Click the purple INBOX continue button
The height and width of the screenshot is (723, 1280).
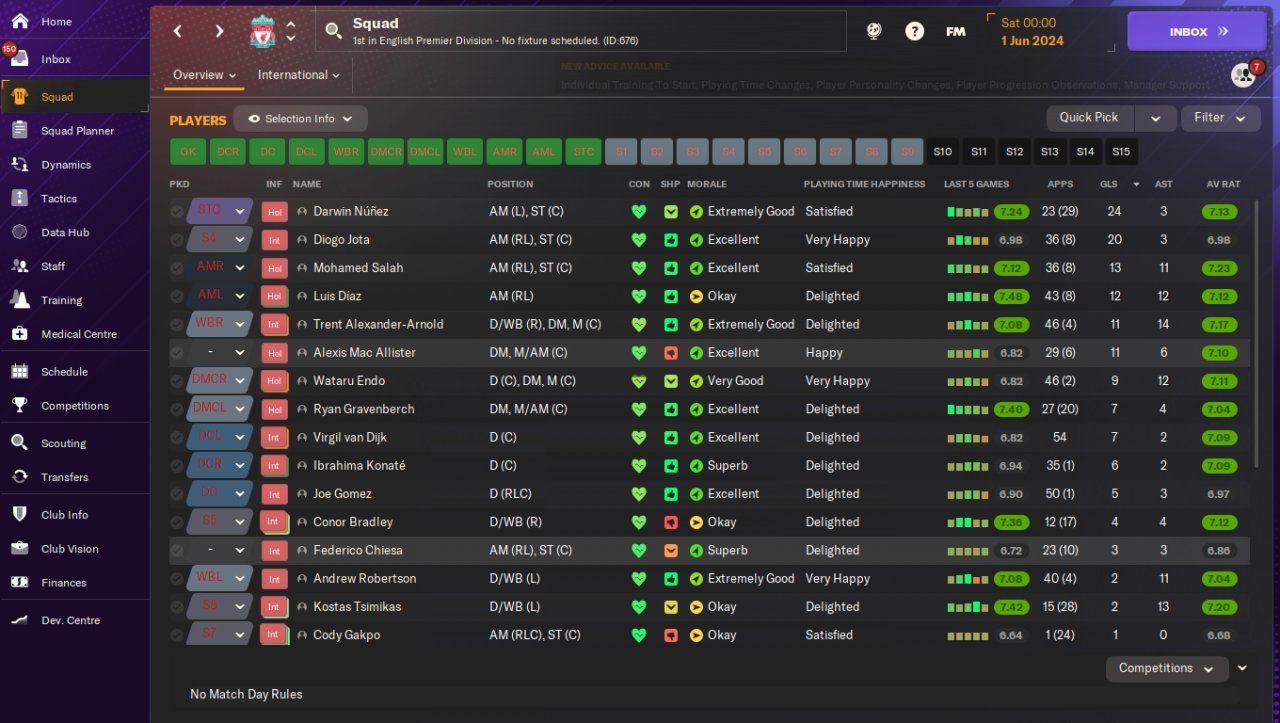click(x=1196, y=31)
